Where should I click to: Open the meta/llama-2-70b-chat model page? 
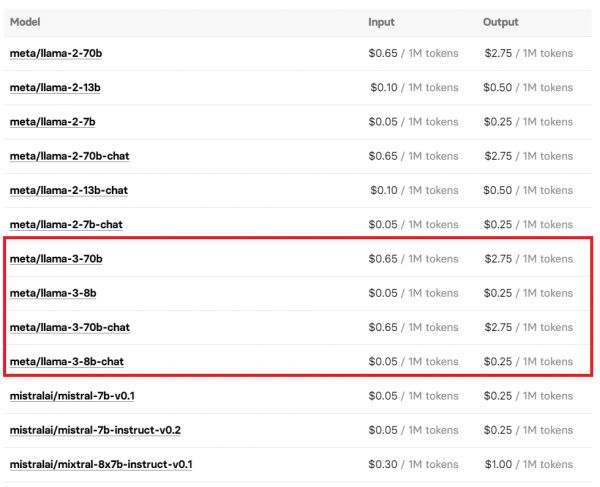pos(69,156)
